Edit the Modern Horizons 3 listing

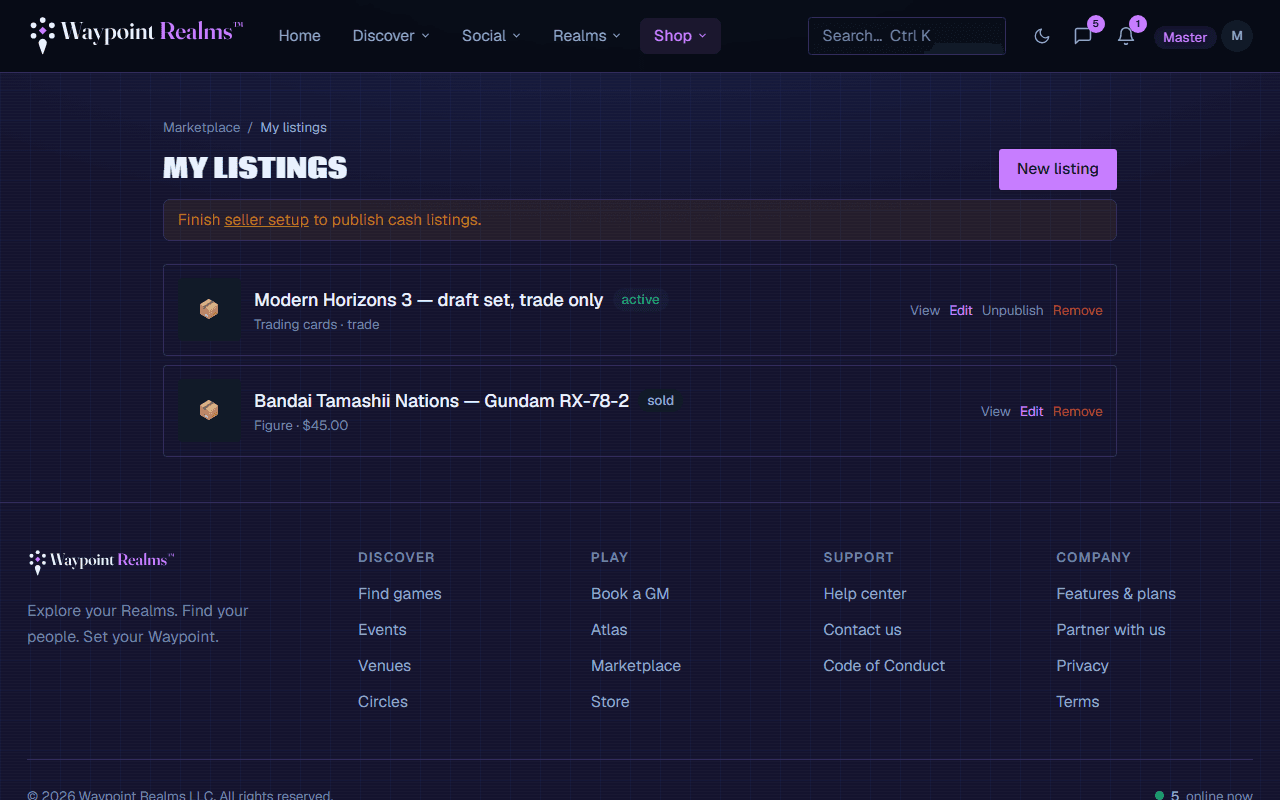961,311
